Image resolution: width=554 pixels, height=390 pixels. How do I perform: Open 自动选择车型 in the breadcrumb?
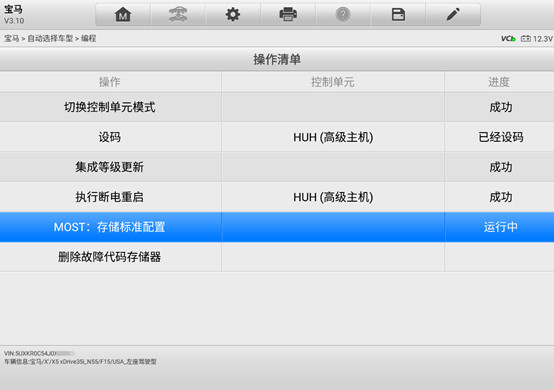[x=50, y=39]
